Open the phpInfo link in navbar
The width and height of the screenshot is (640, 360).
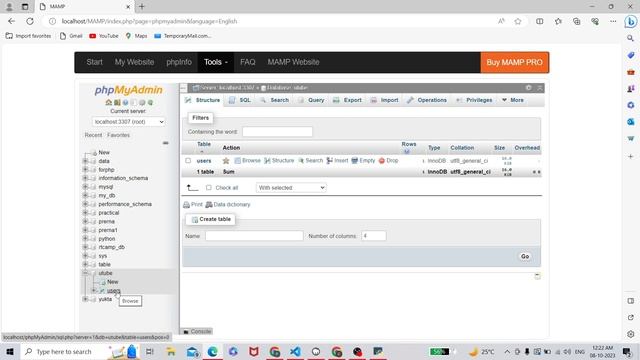tap(179, 62)
